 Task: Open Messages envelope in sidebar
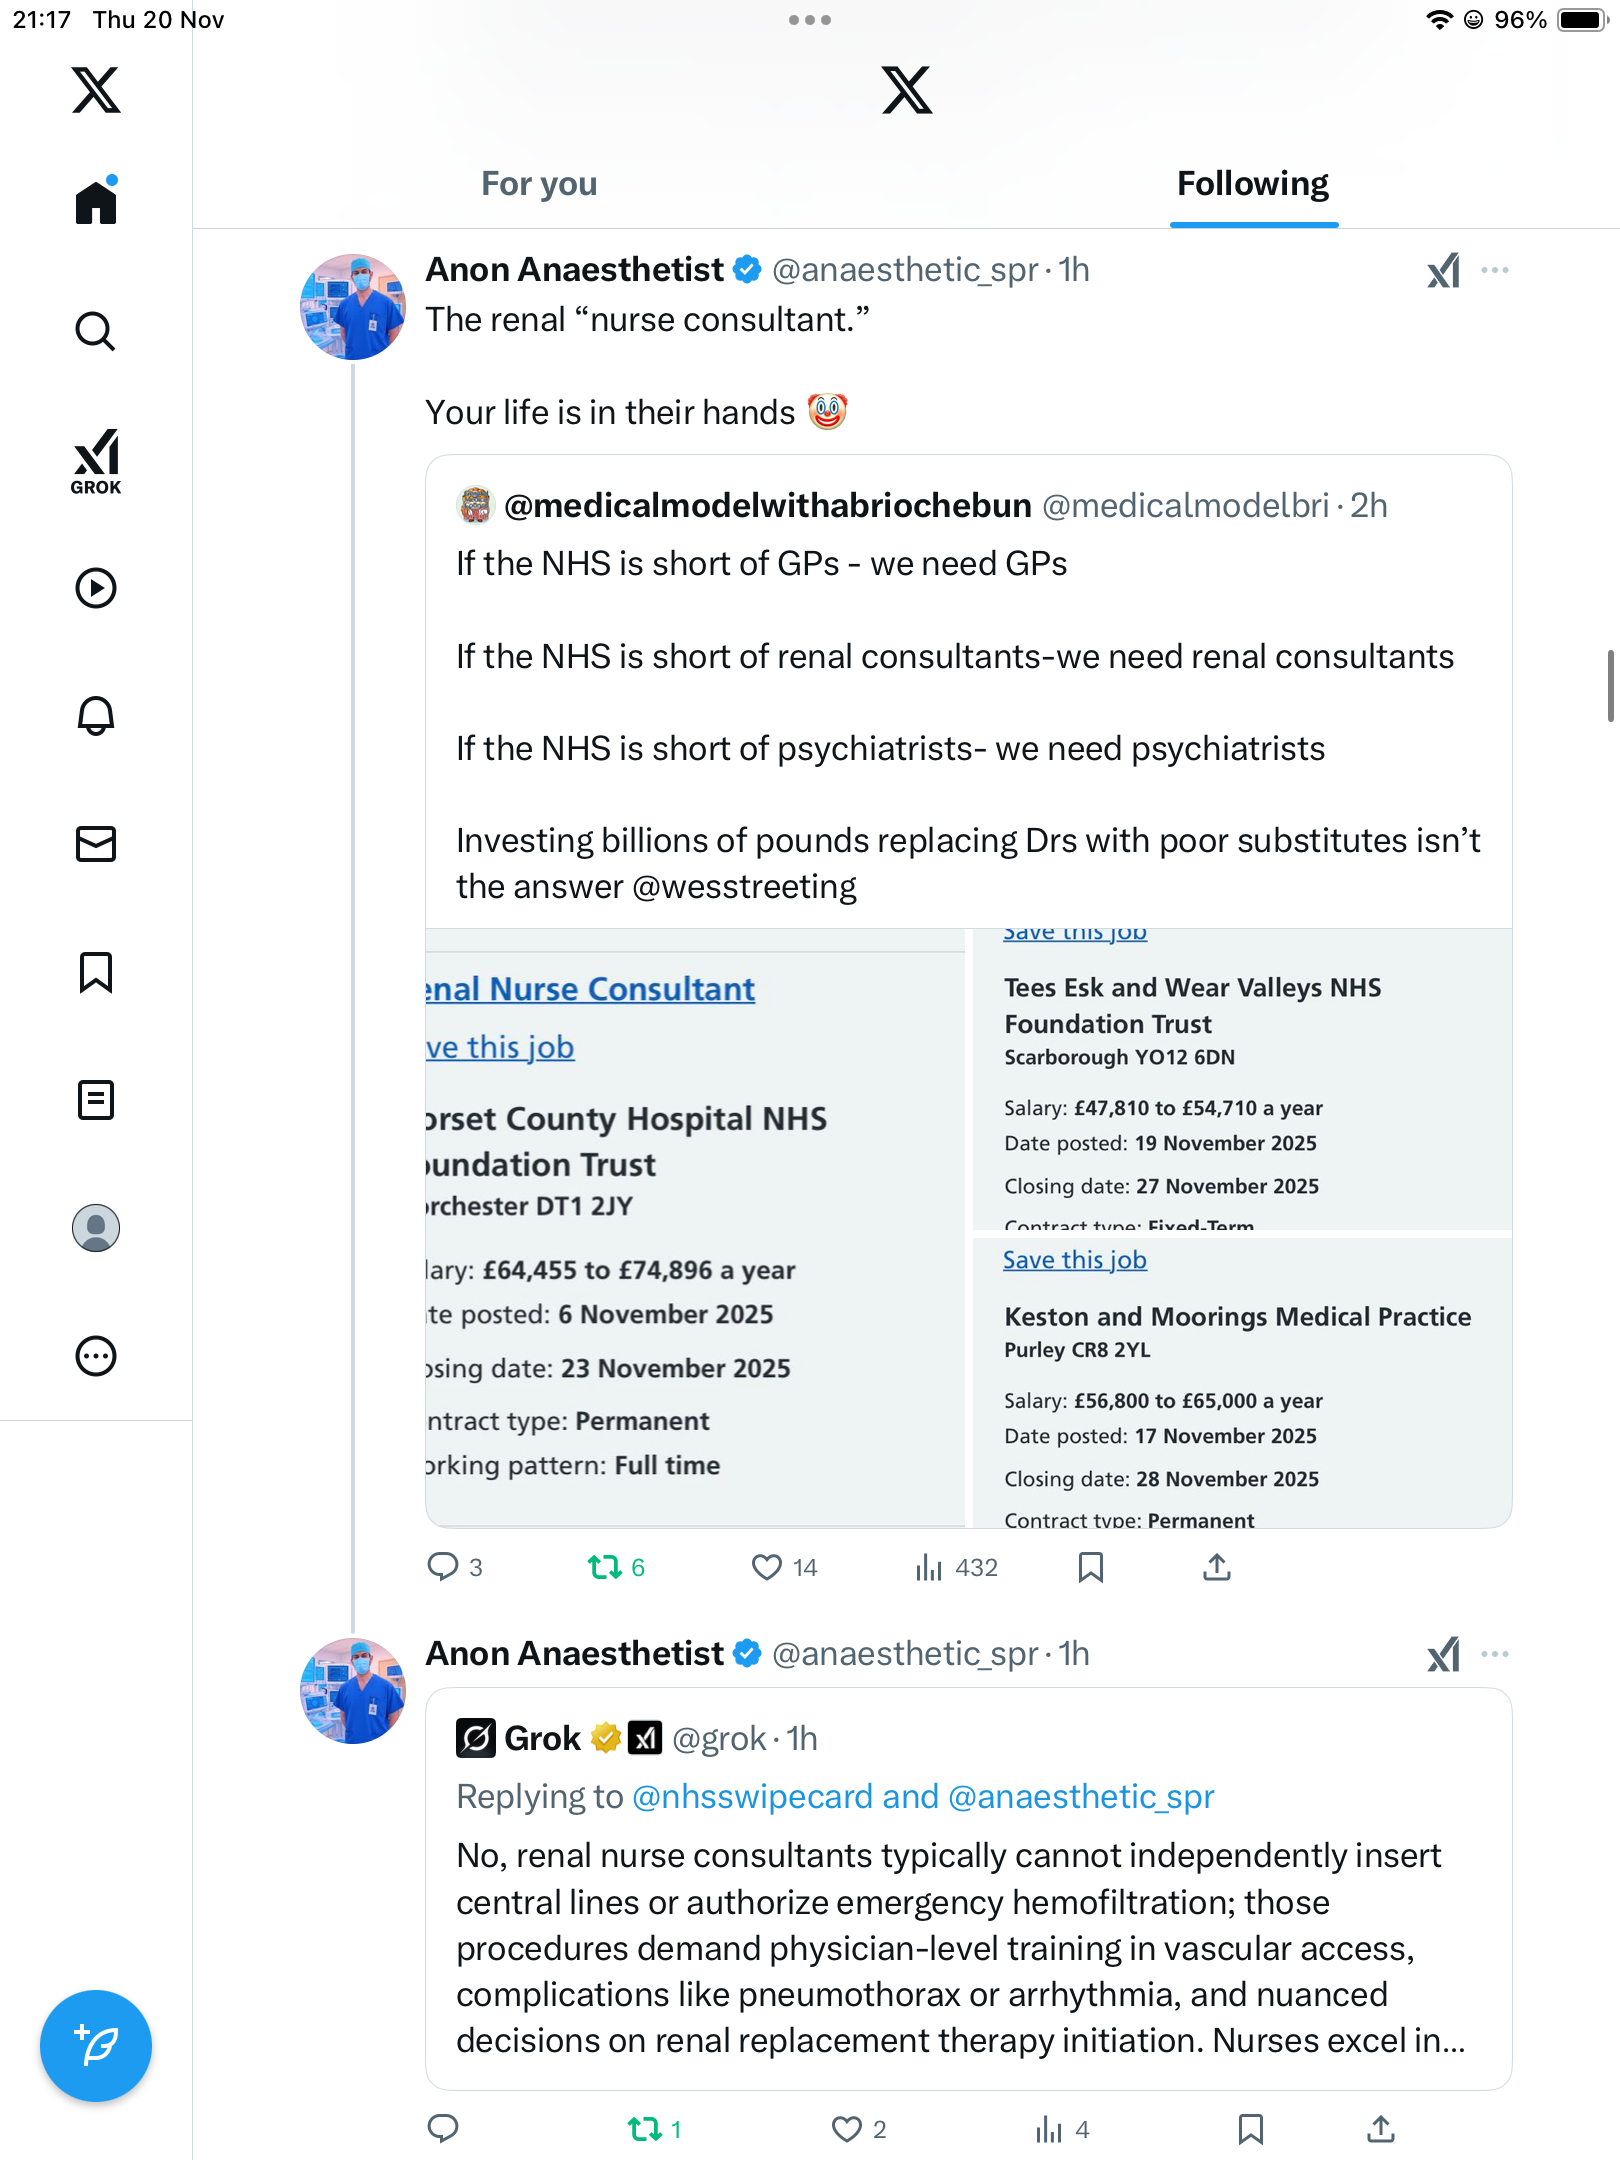96,844
